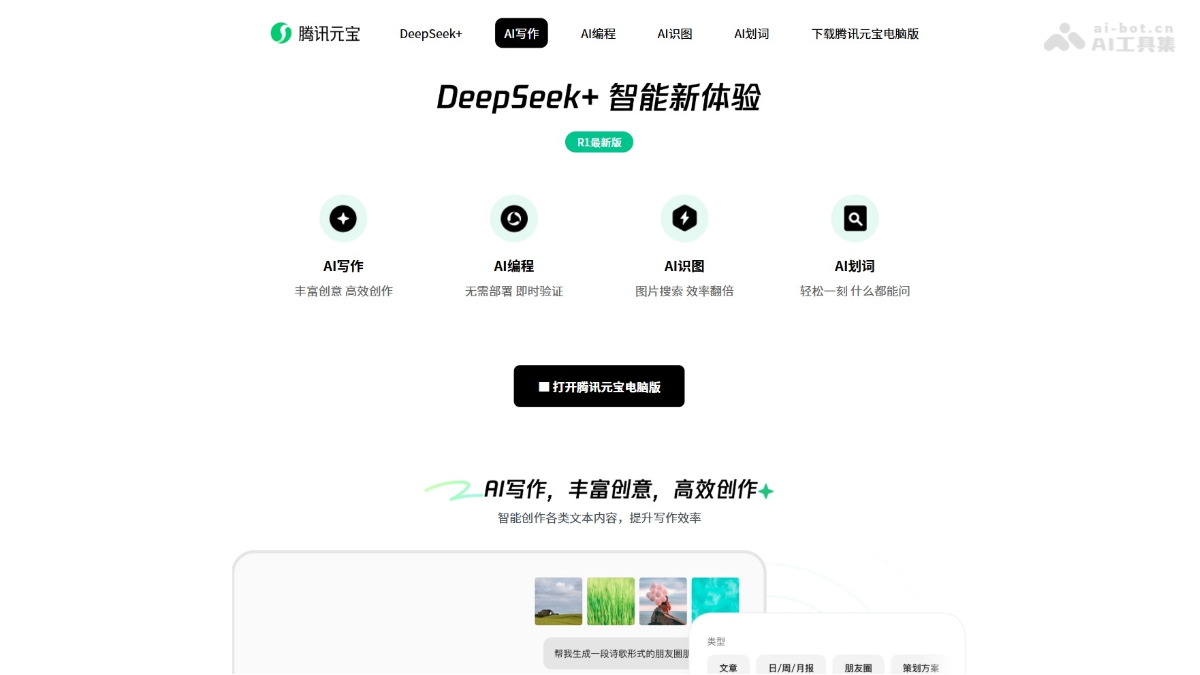Click the AI编程 circular feature icon
This screenshot has height=675, width=1200.
point(514,218)
